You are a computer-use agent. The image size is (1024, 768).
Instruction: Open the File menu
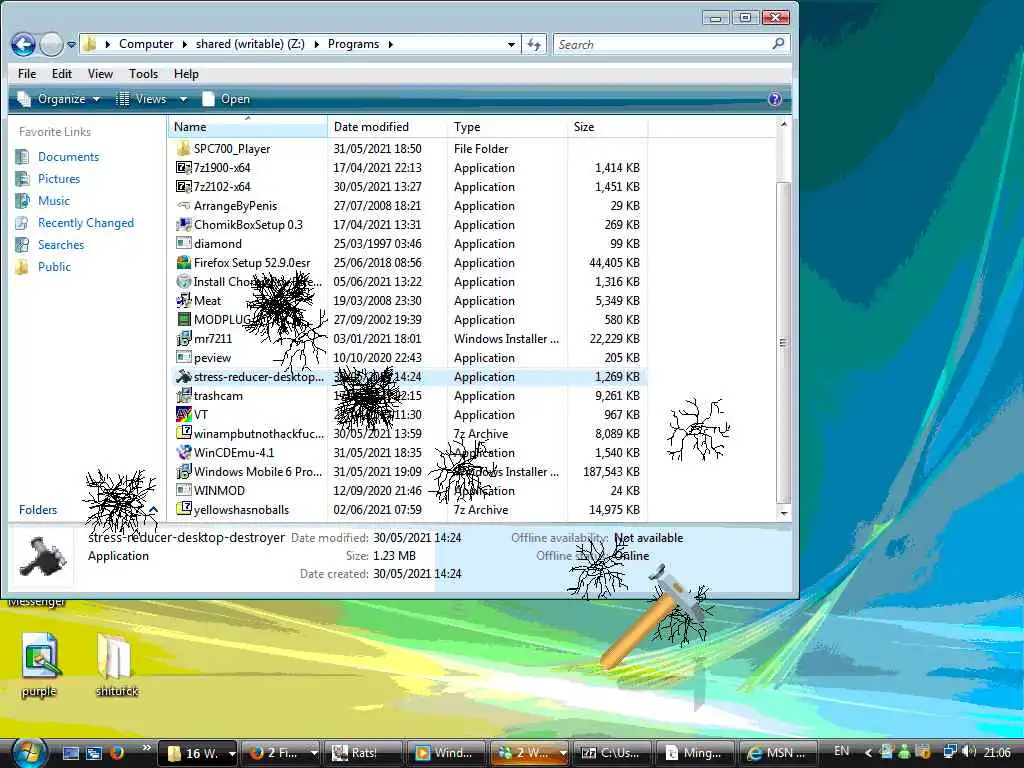27,74
